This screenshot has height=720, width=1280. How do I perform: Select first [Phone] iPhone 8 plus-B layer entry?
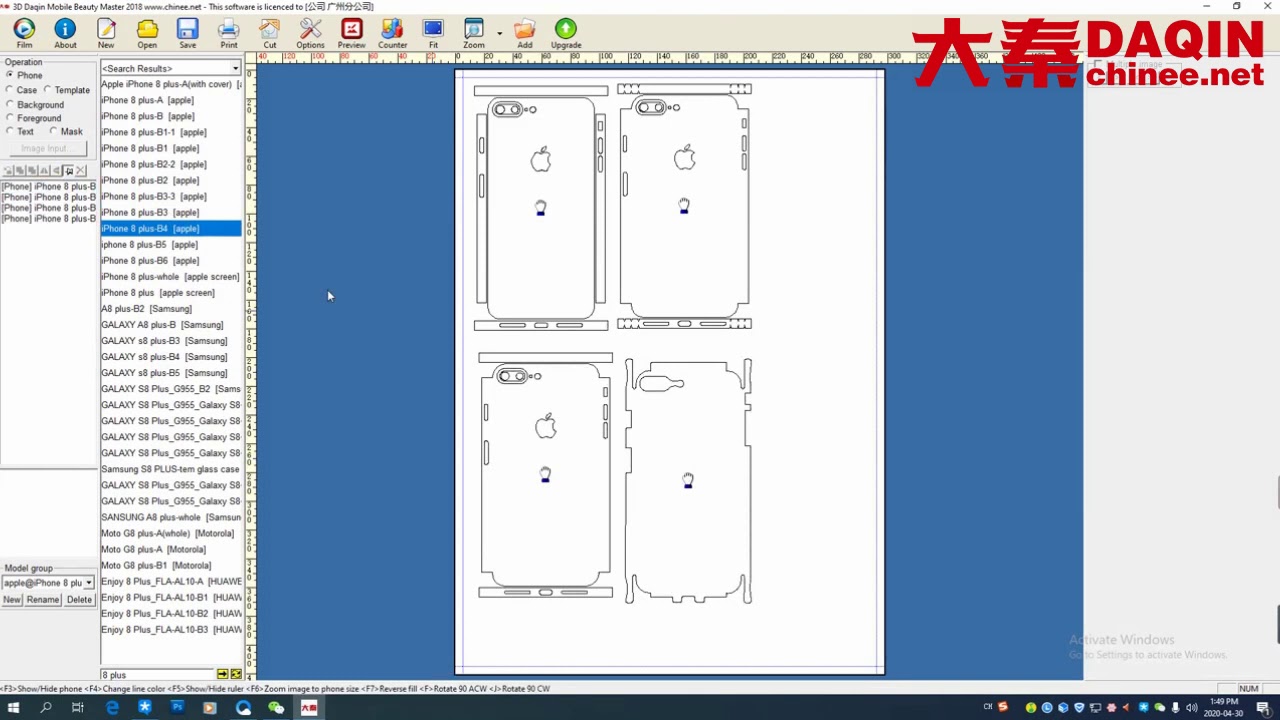[49, 187]
